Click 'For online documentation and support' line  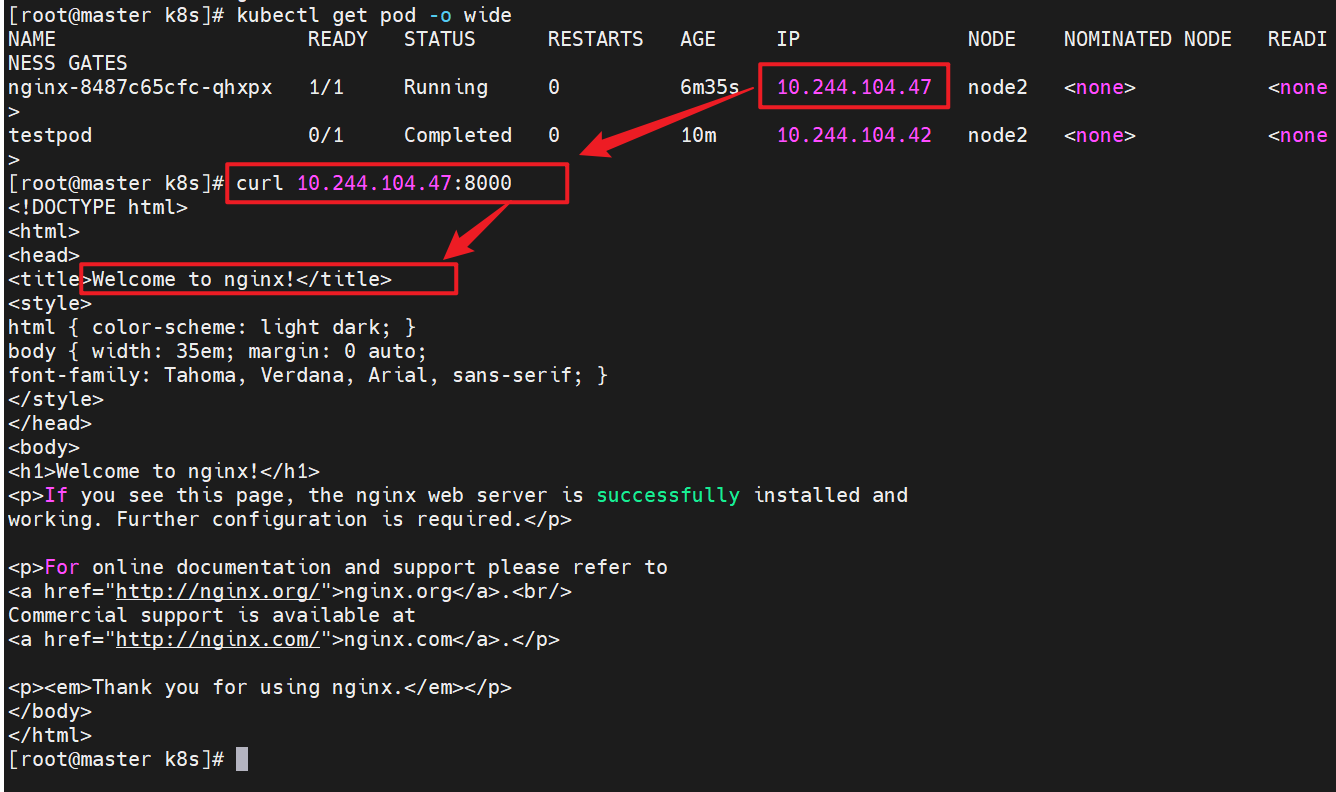[338, 567]
